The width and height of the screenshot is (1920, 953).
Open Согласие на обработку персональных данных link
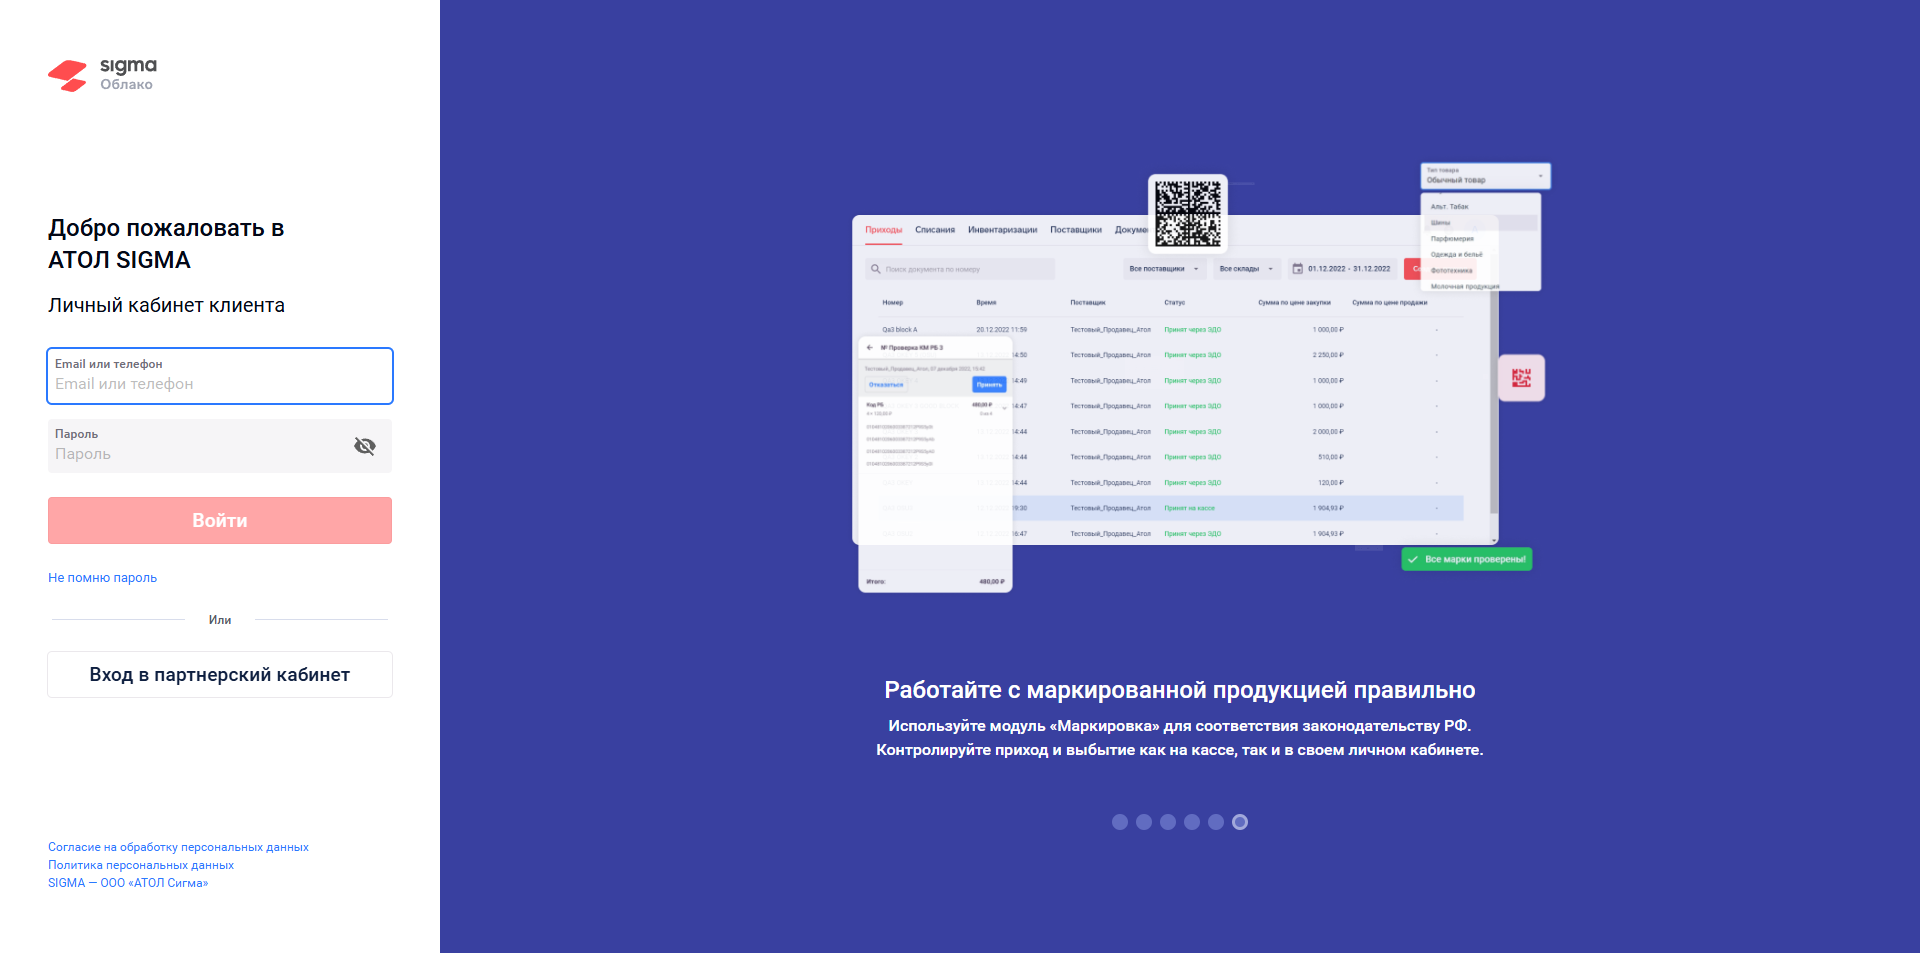tap(178, 847)
